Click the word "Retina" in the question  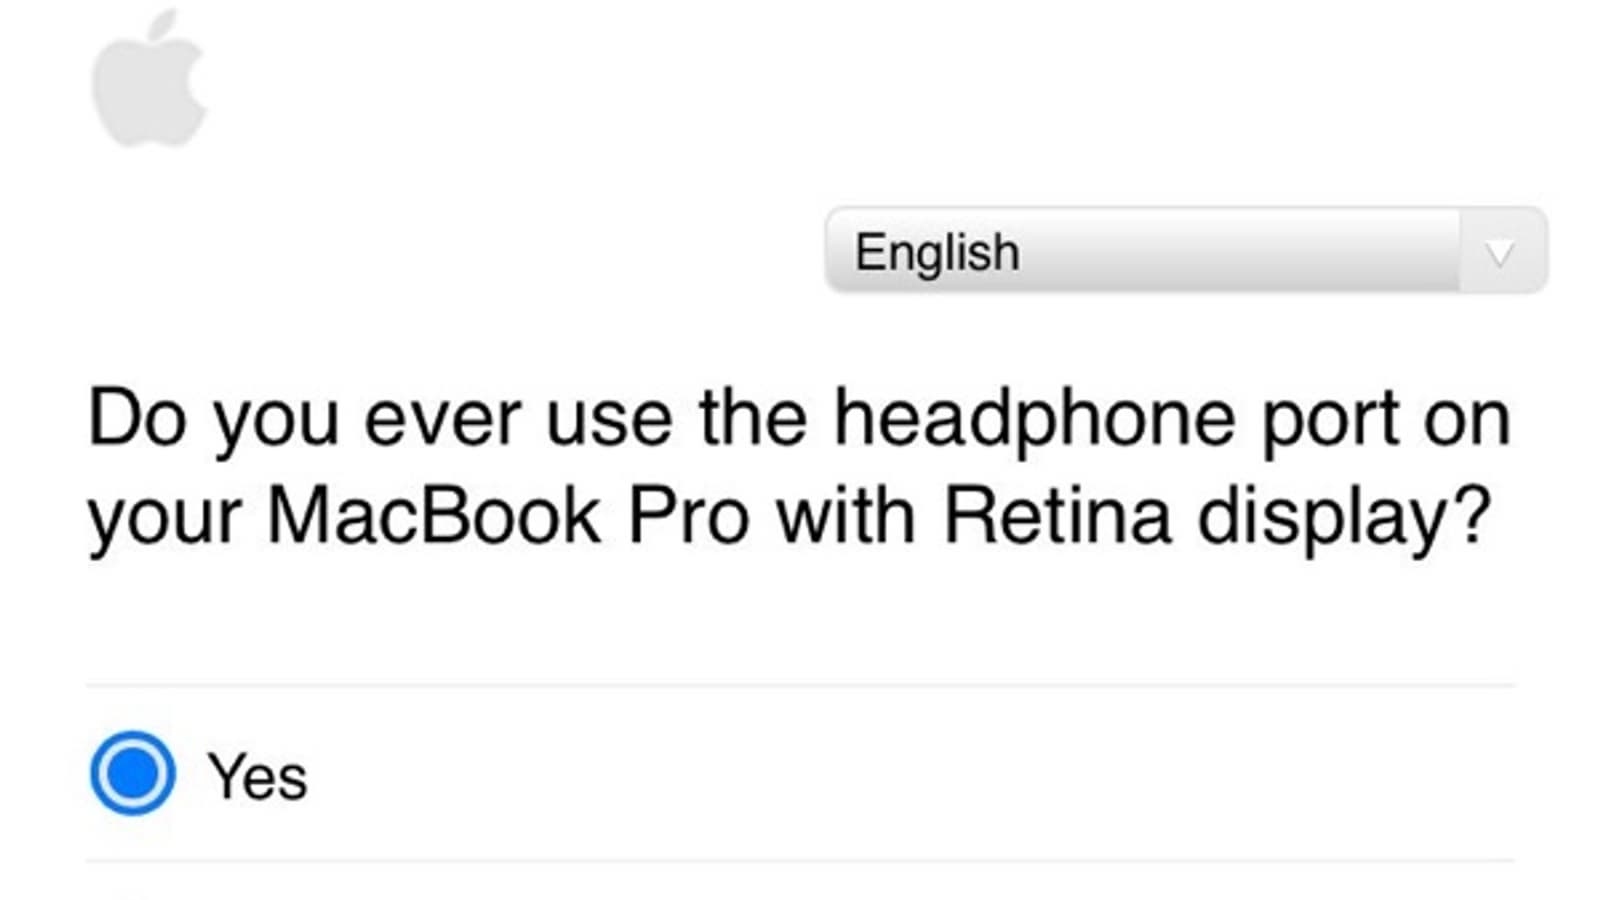pos(1057,516)
